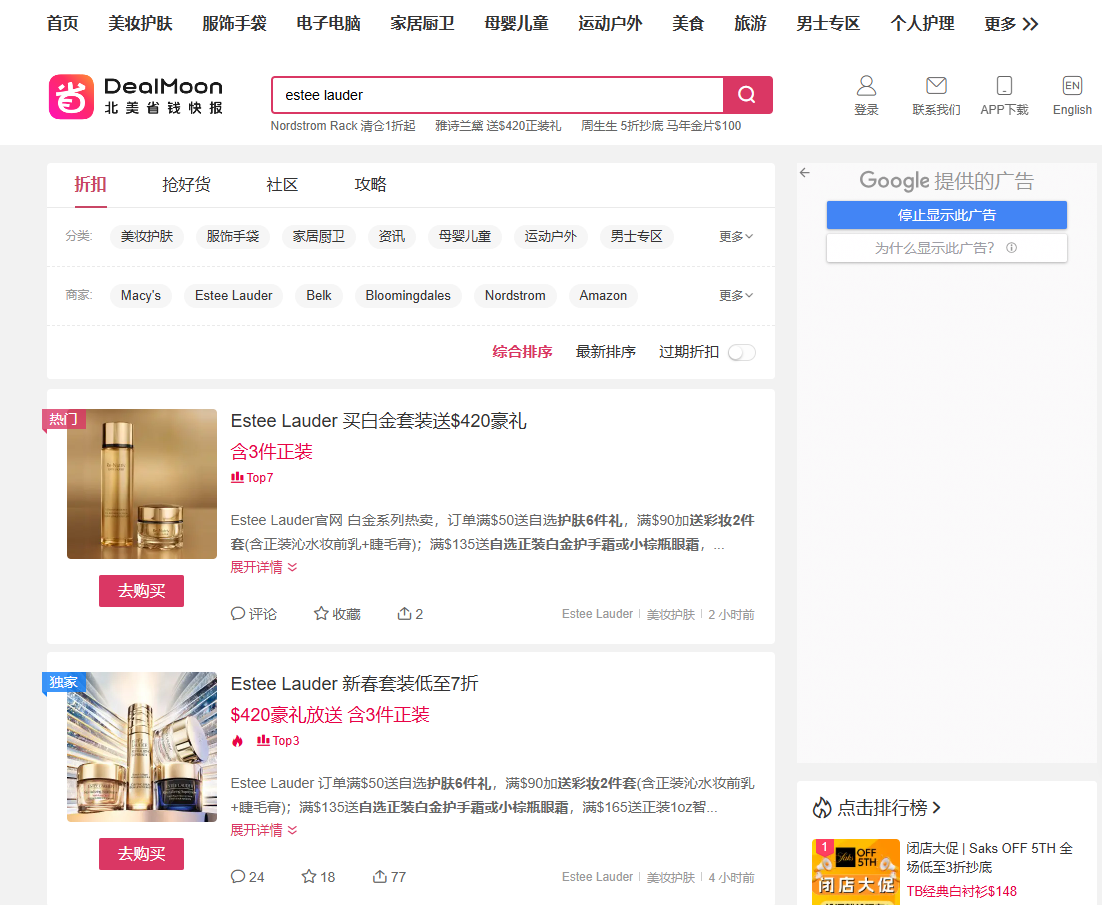Open the login user icon
The width and height of the screenshot is (1102, 905).
866,86
